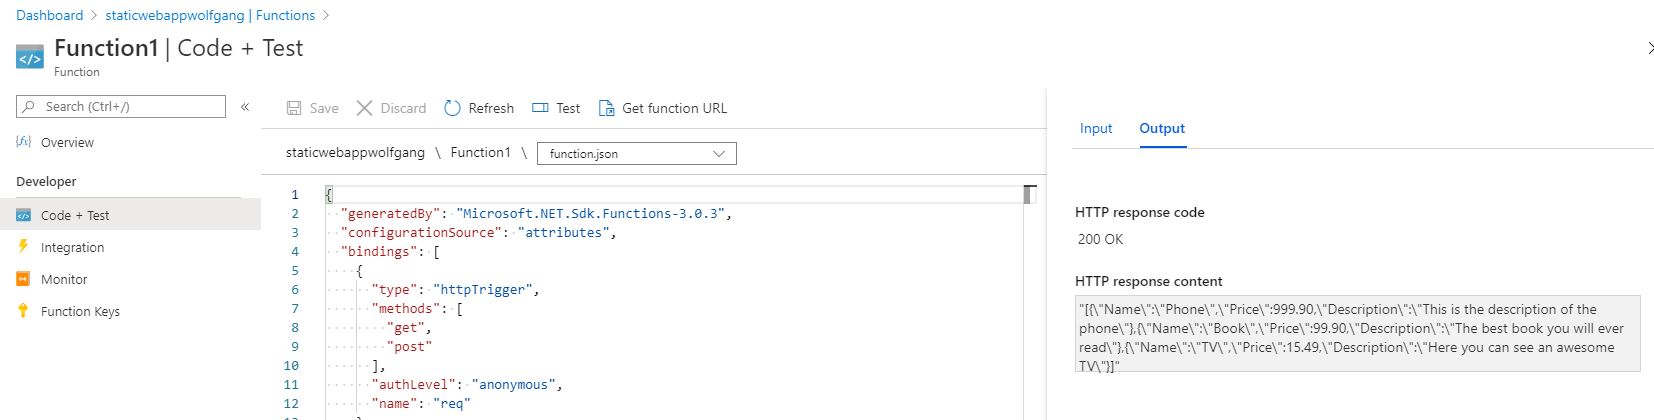Click the HTTP response code label
The width and height of the screenshot is (1654, 420).
coord(1140,213)
